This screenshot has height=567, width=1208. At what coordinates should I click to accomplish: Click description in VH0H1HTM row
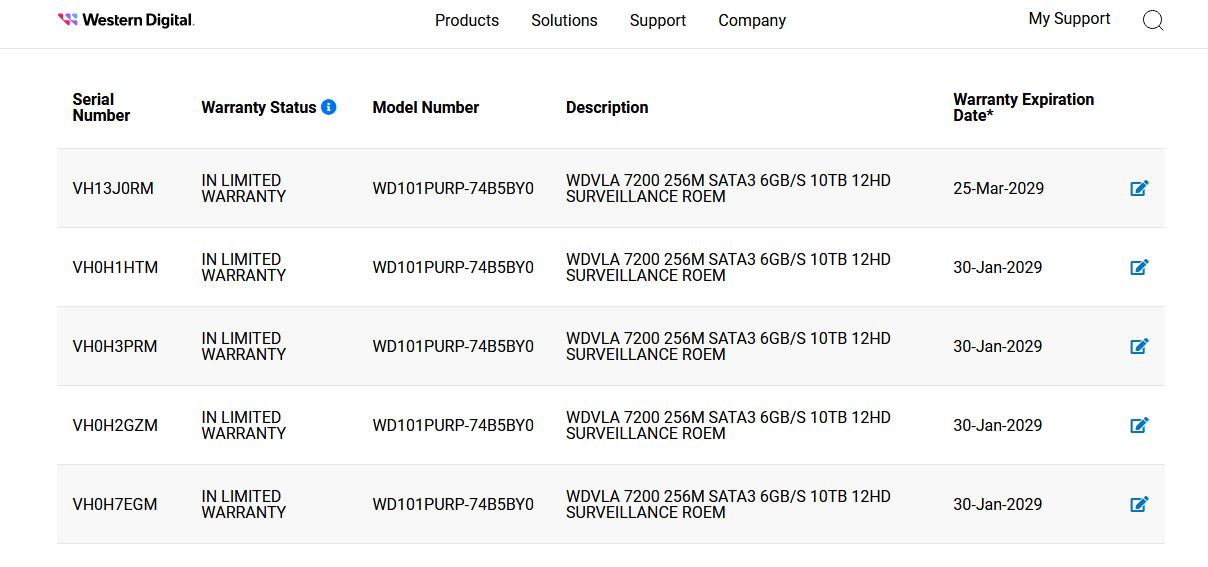pos(728,267)
